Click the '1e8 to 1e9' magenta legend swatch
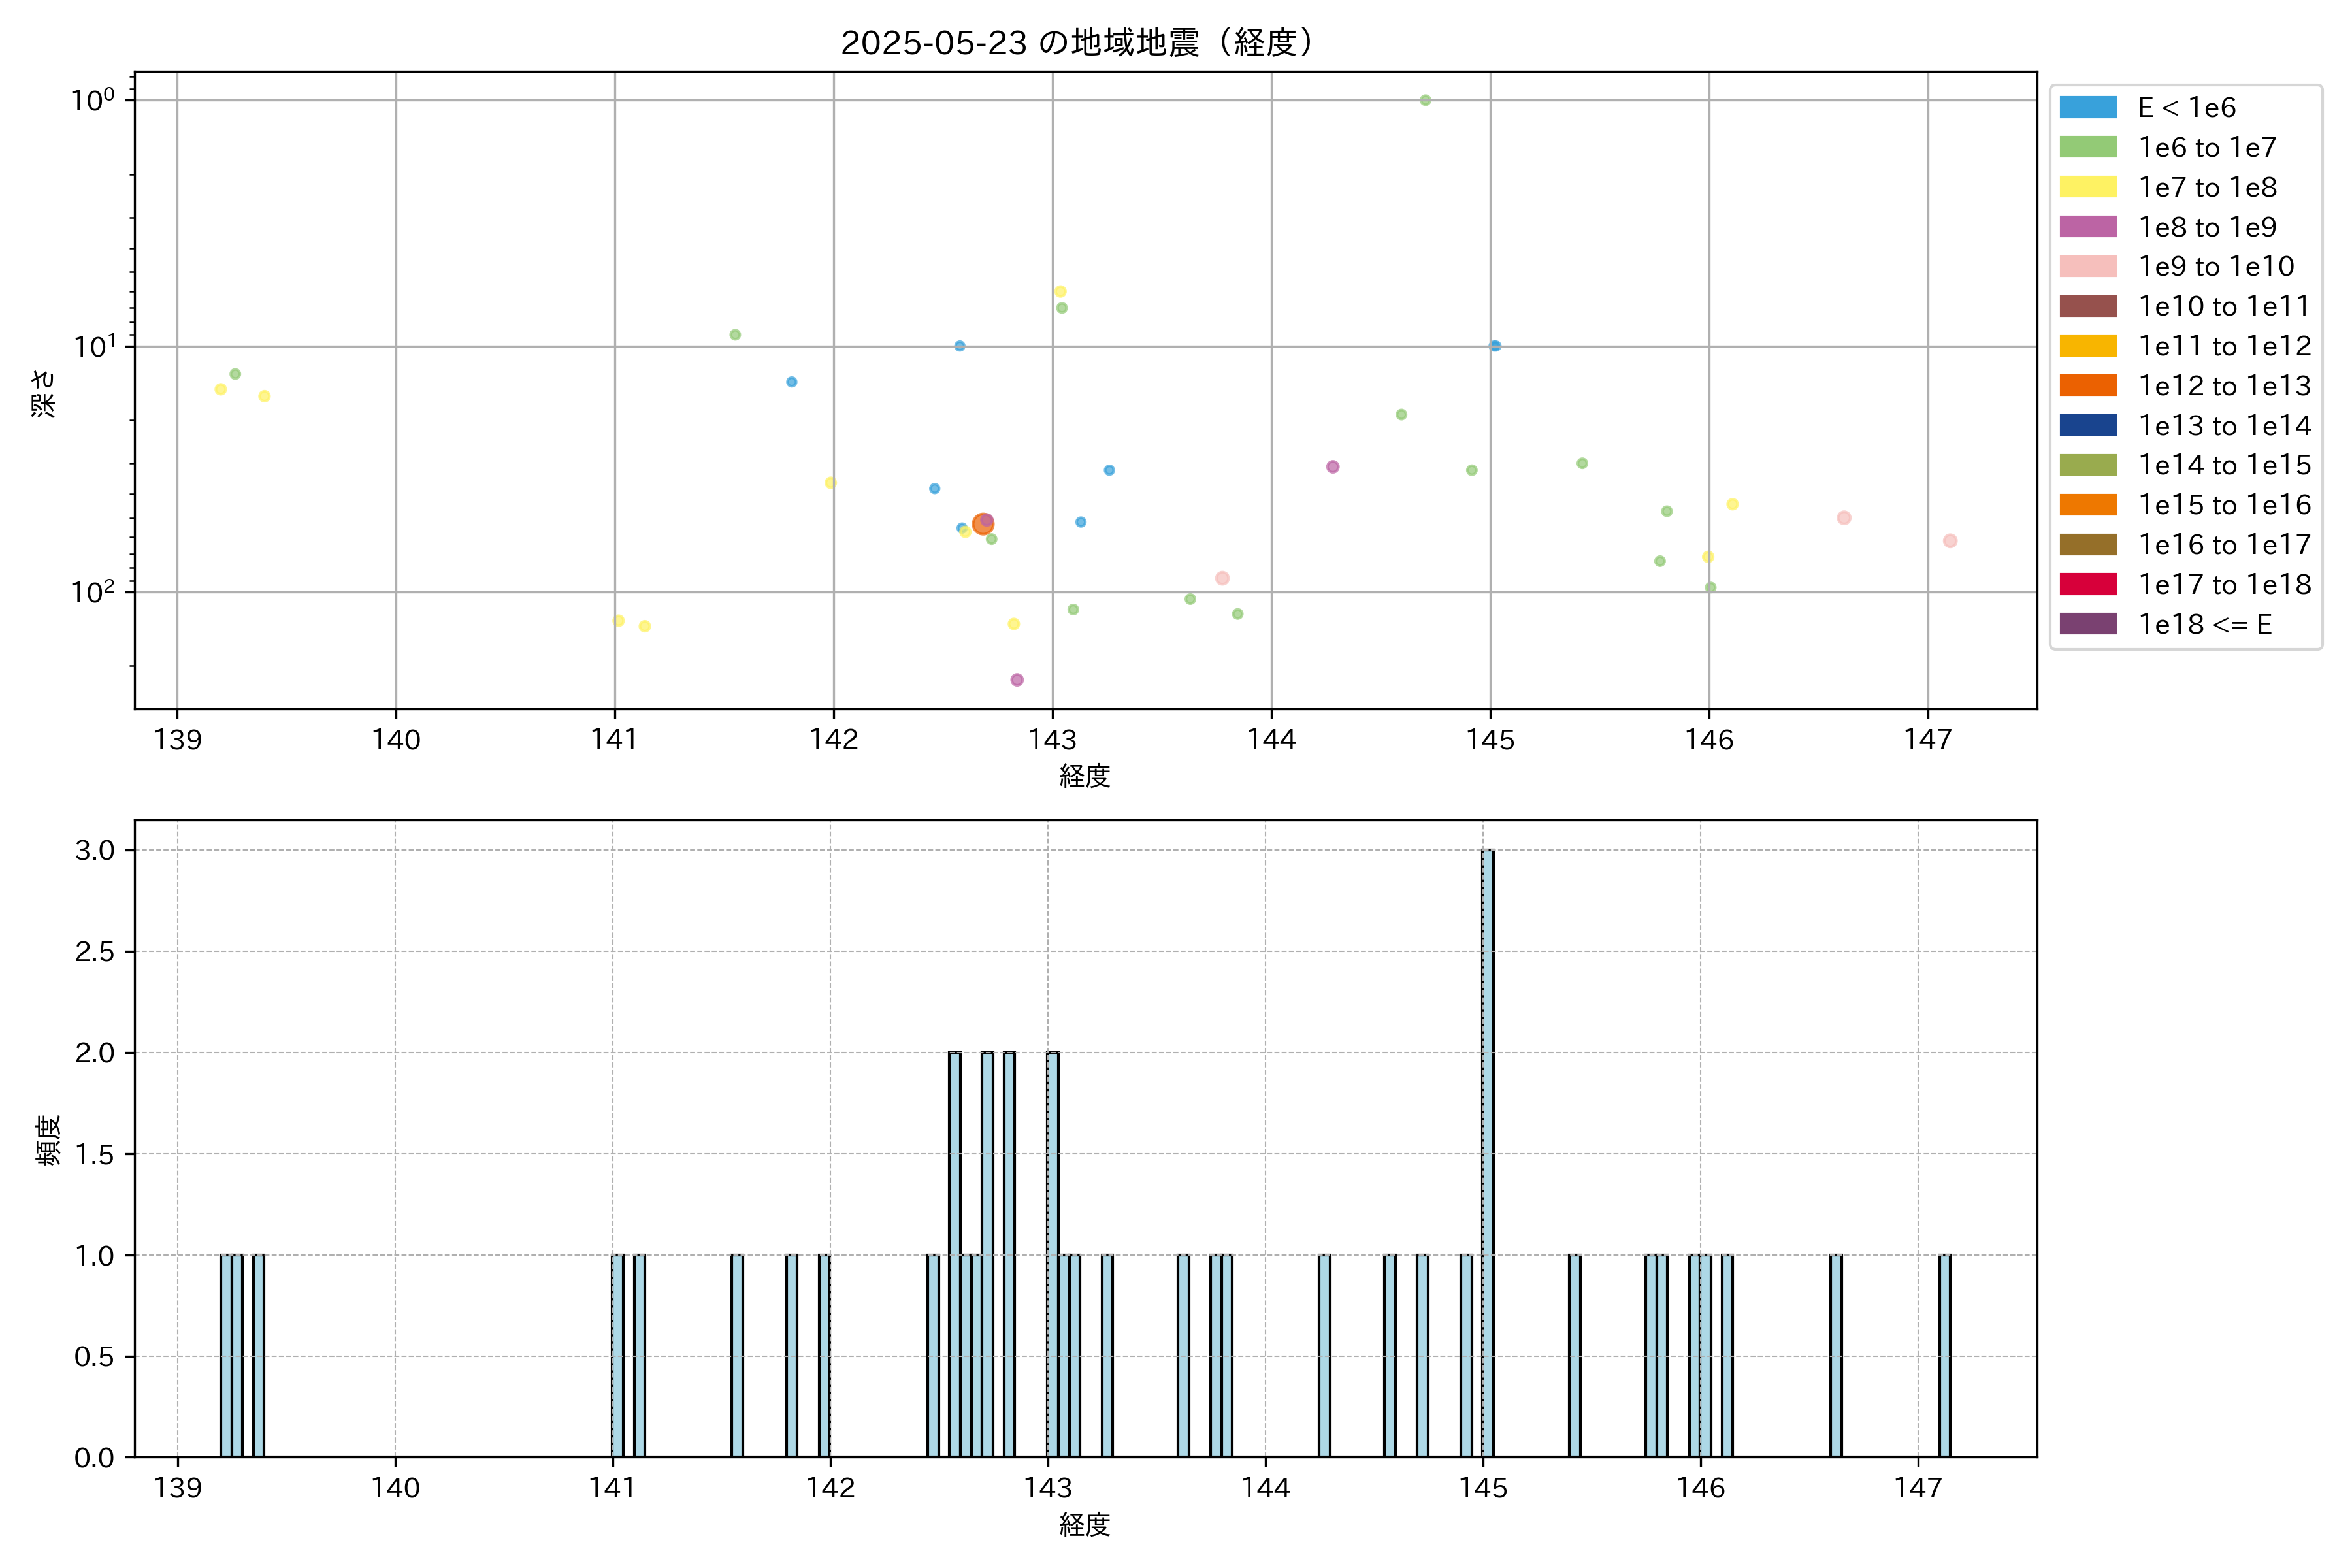The height and width of the screenshot is (1568, 2352). tap(2087, 227)
